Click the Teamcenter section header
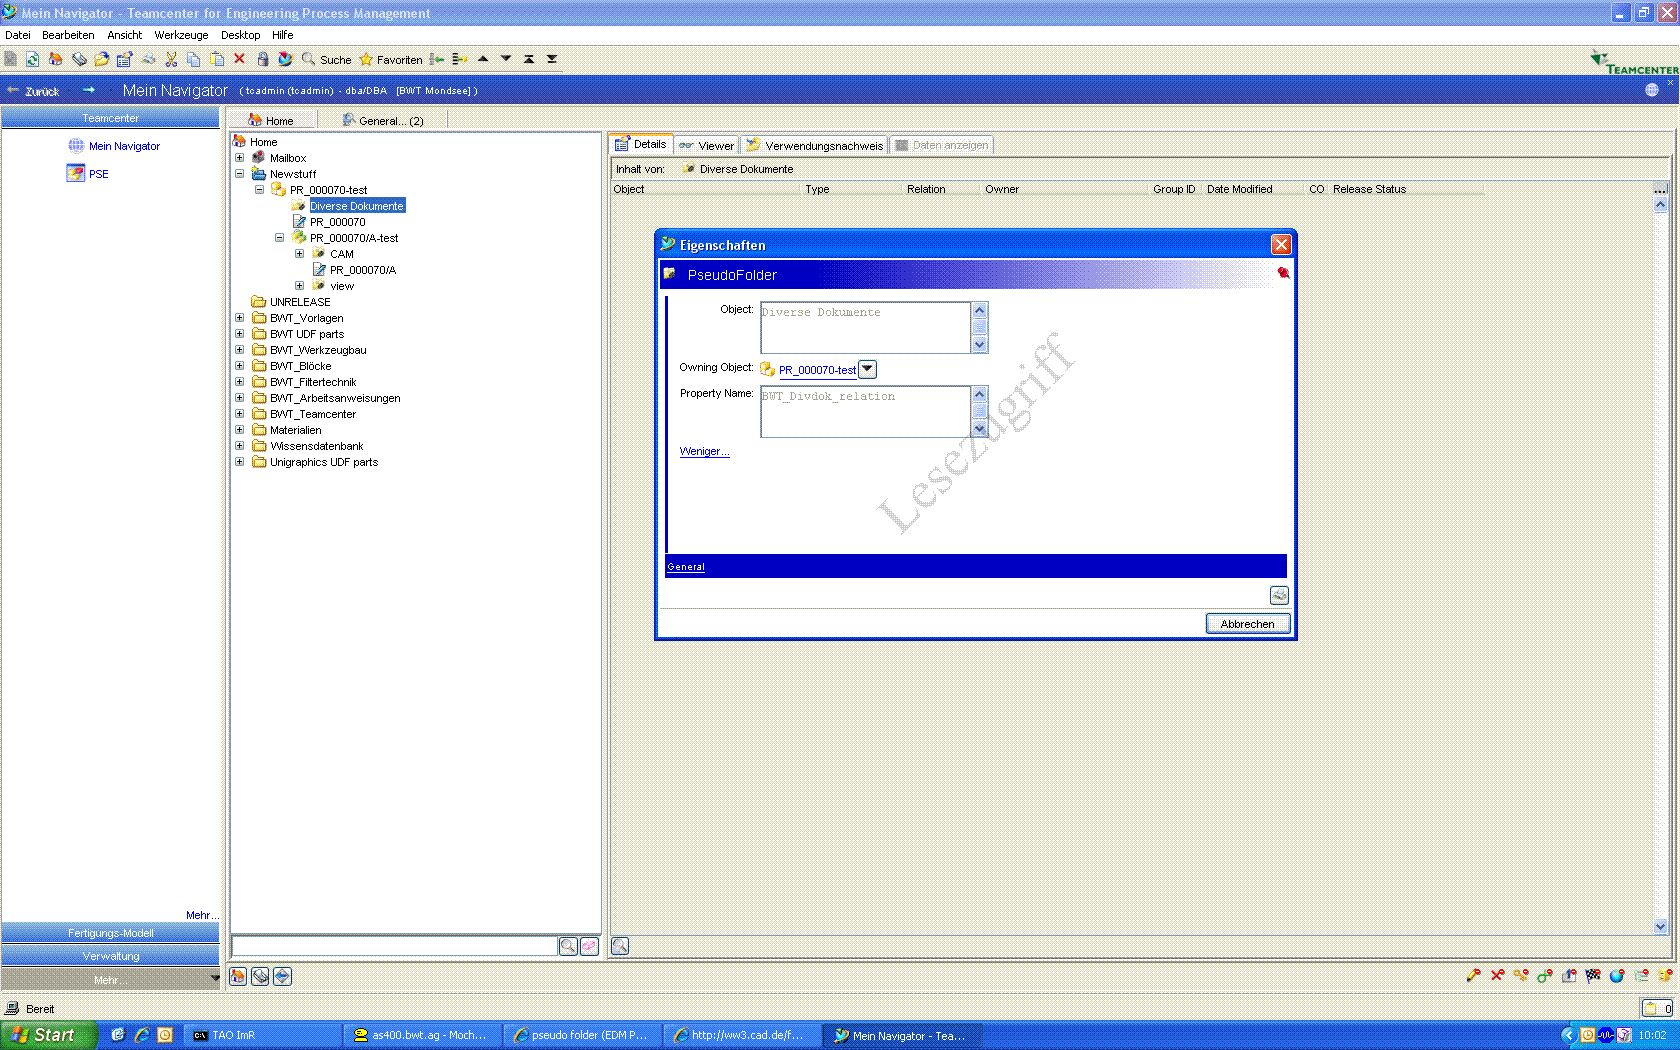The width and height of the screenshot is (1680, 1050). click(110, 118)
